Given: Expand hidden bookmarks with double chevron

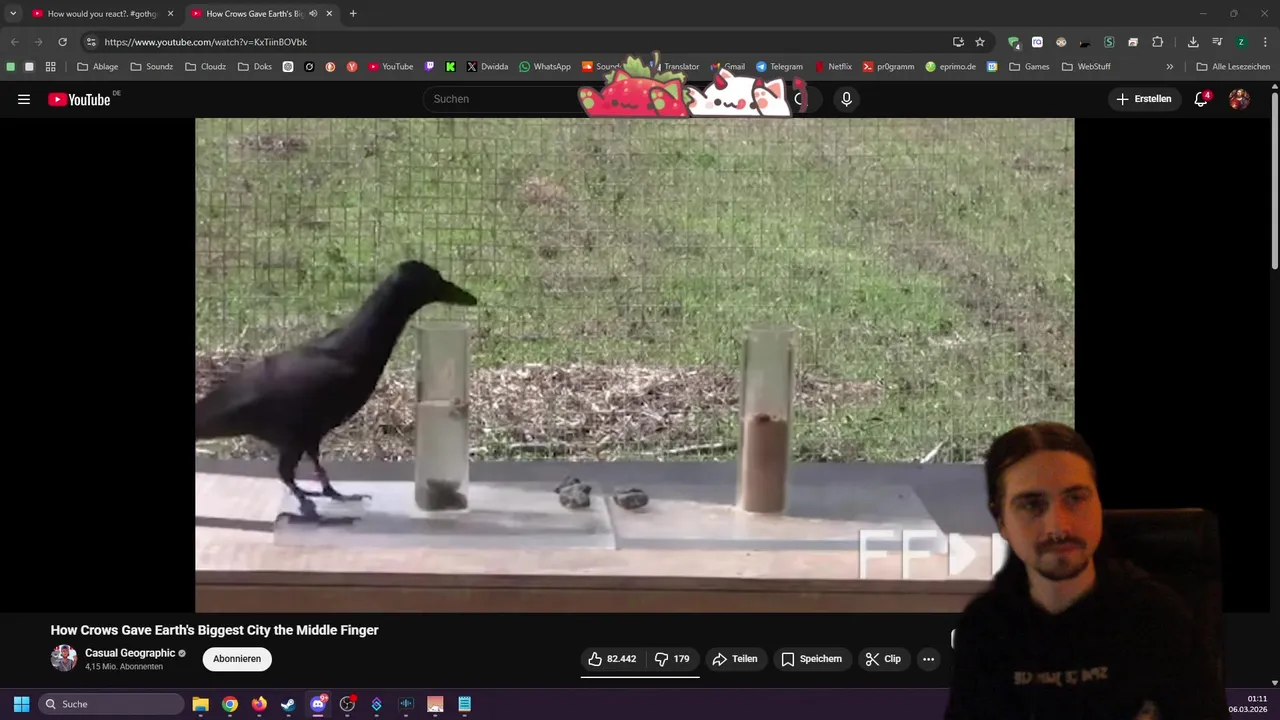Looking at the screenshot, I should (x=1170, y=67).
